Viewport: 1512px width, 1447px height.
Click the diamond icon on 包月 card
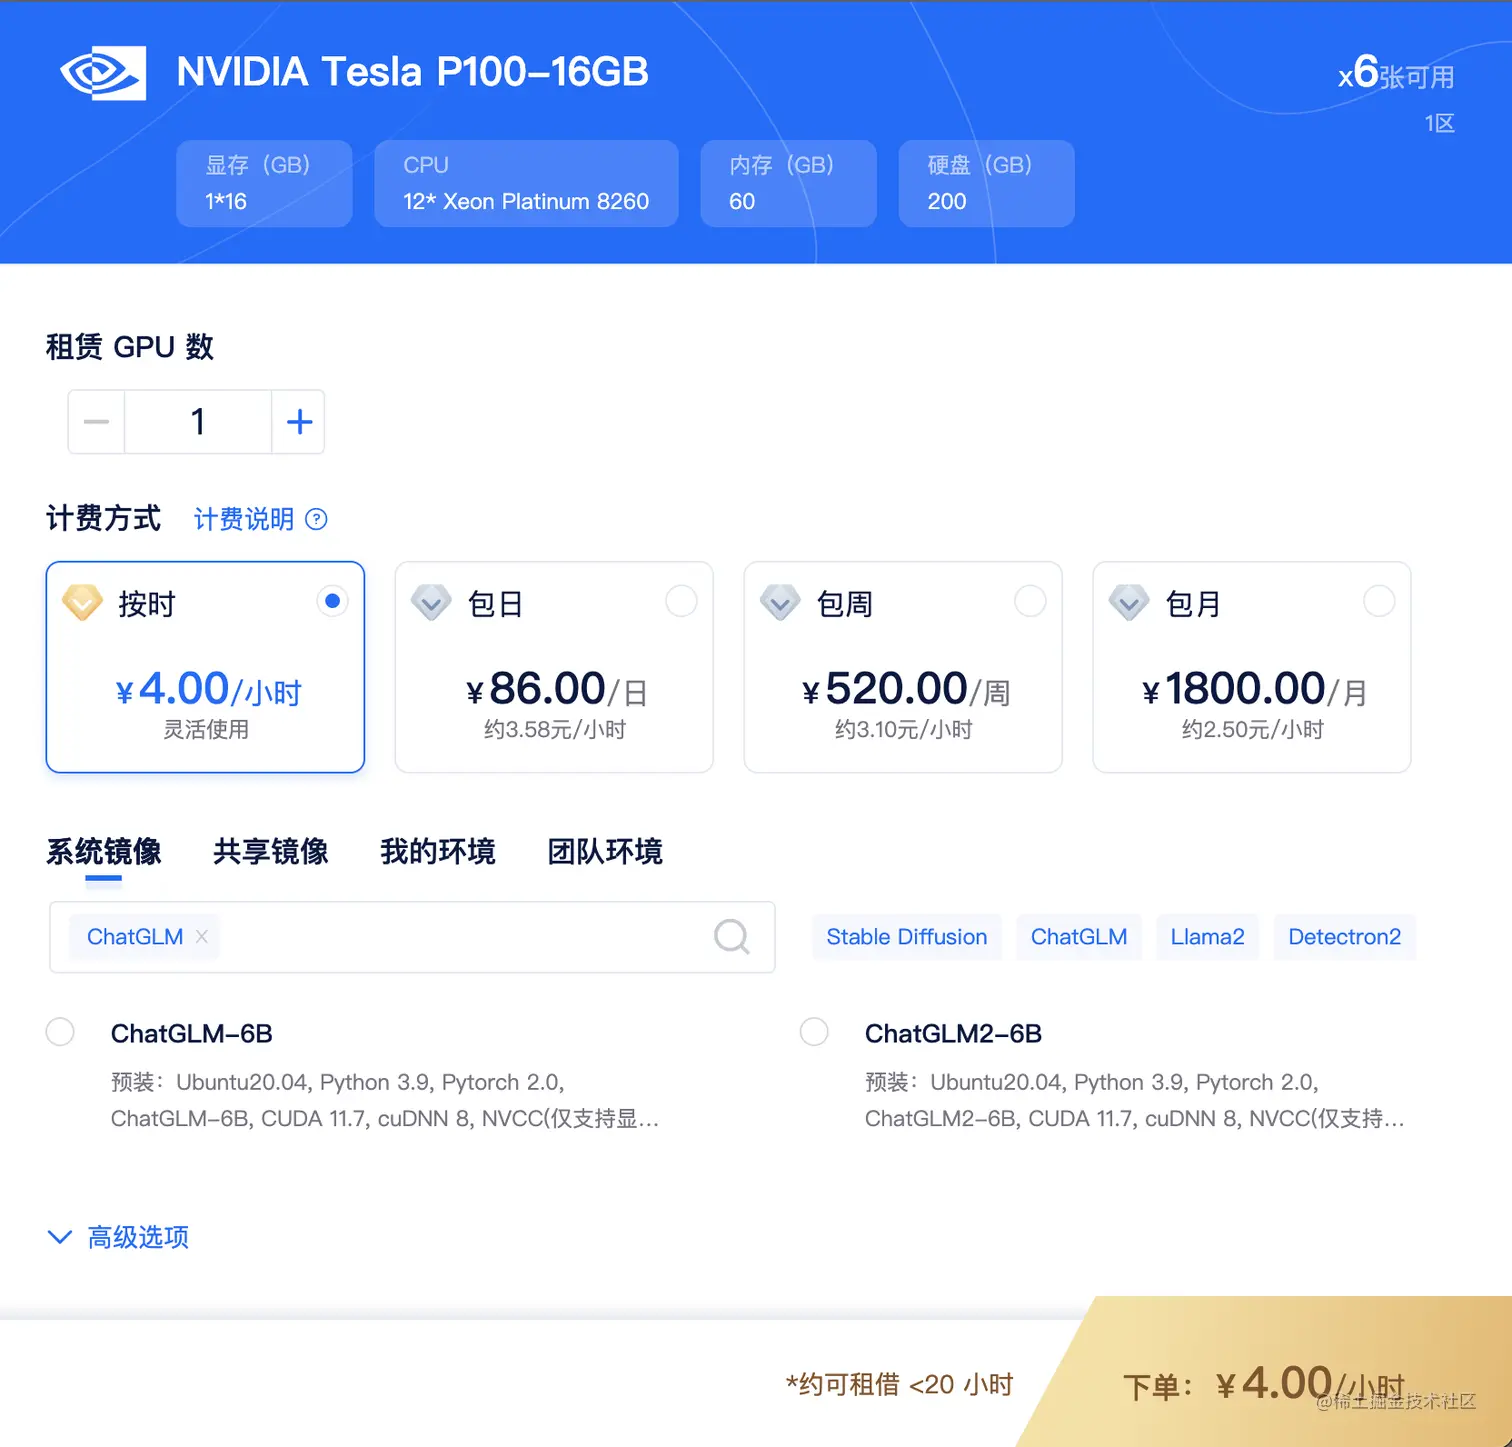pos(1129,602)
